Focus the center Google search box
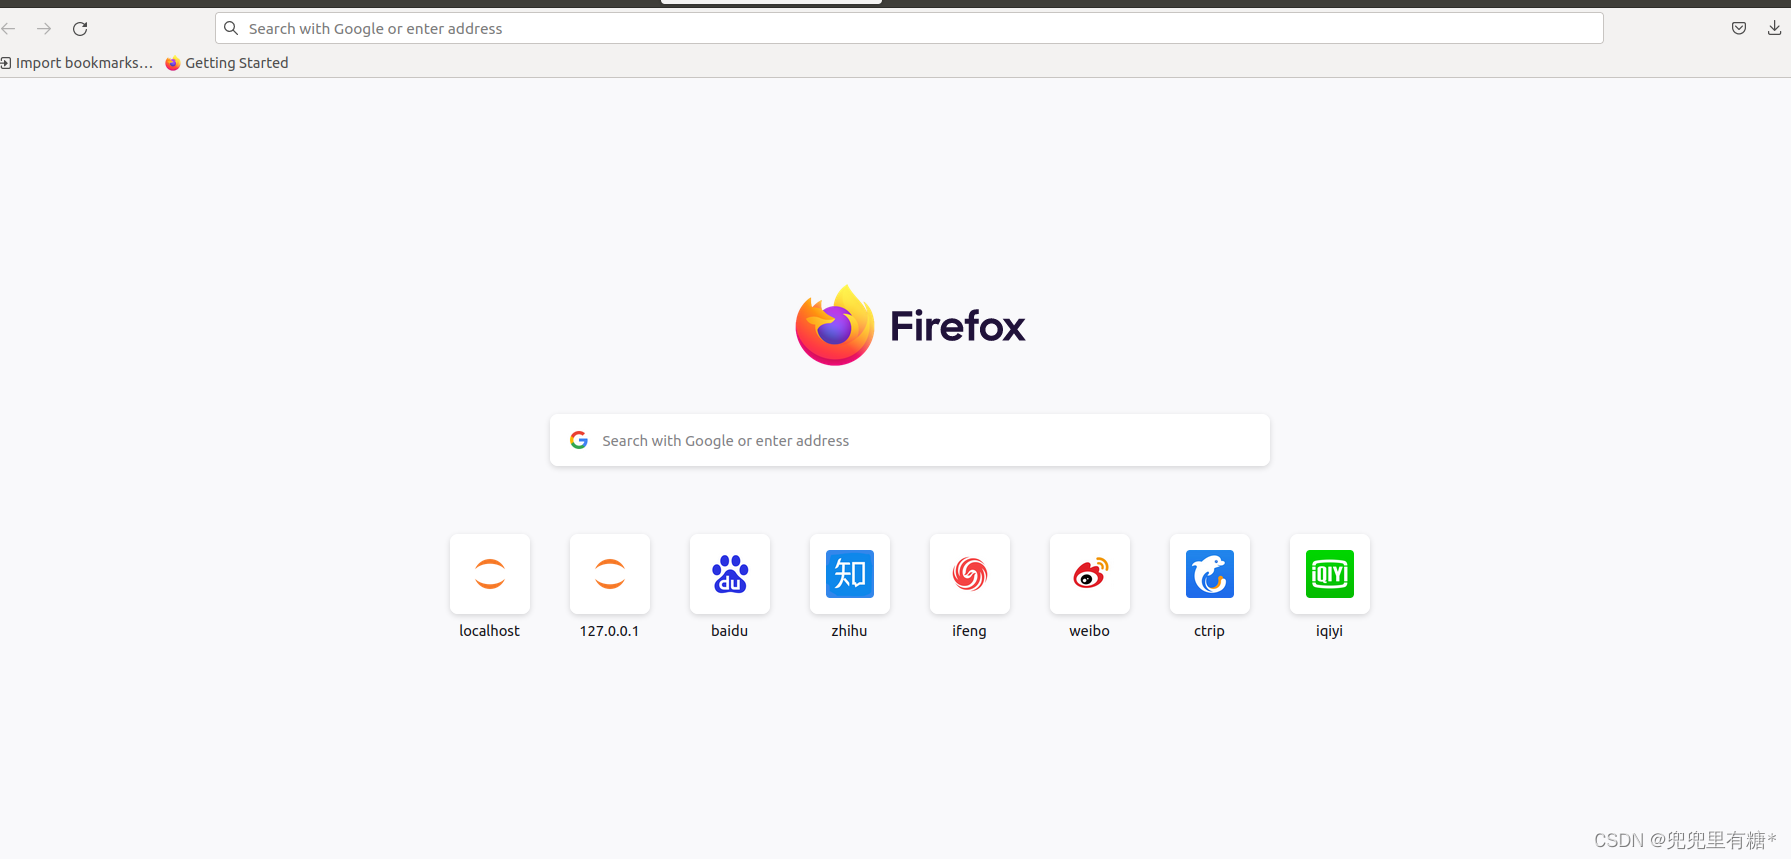The image size is (1791, 859). pos(910,440)
